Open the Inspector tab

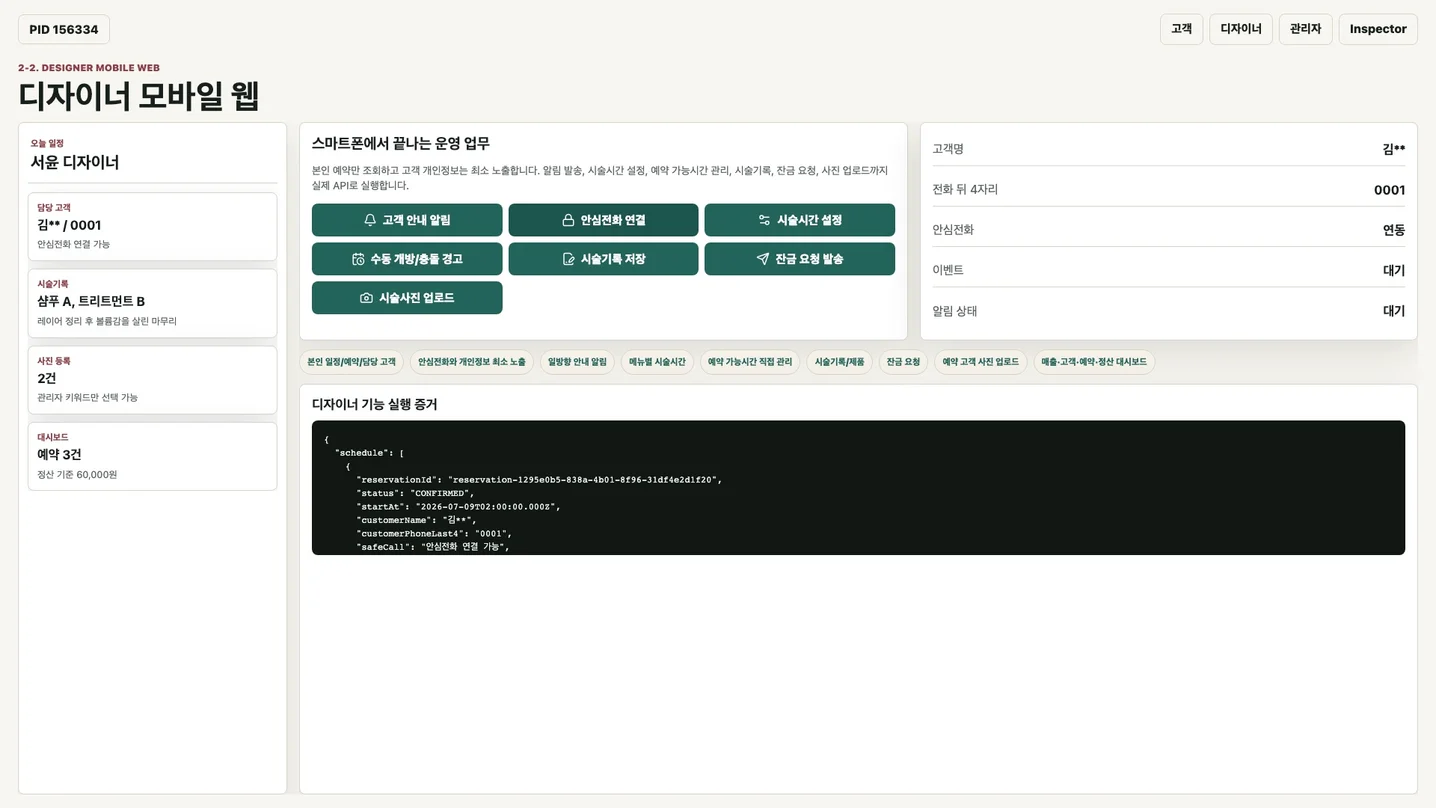[x=1378, y=29]
